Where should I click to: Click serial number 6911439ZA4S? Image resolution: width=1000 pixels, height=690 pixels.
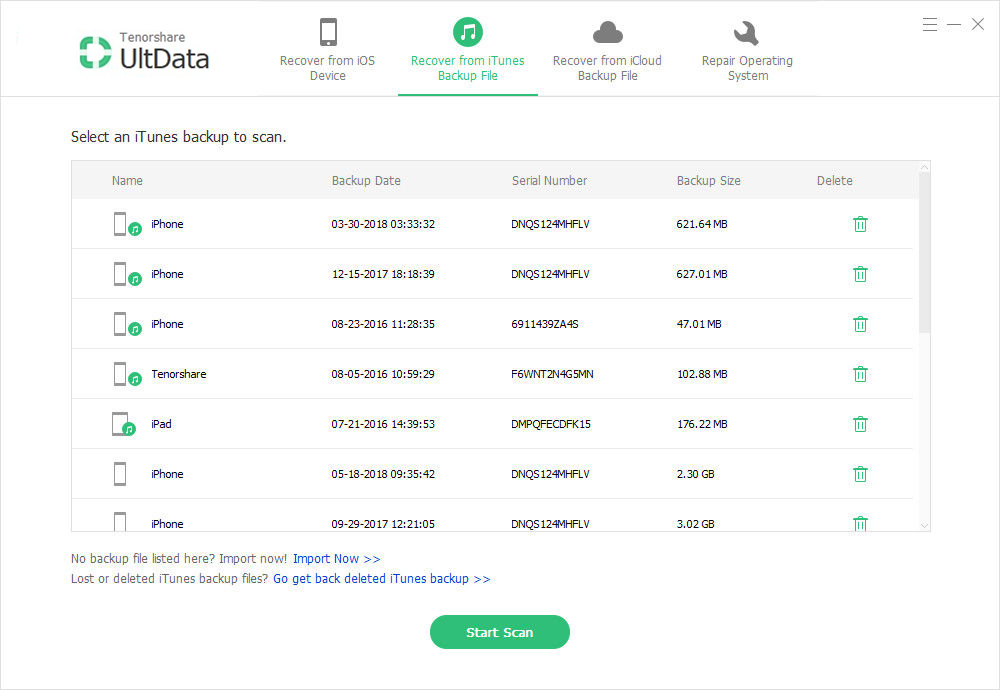click(545, 324)
